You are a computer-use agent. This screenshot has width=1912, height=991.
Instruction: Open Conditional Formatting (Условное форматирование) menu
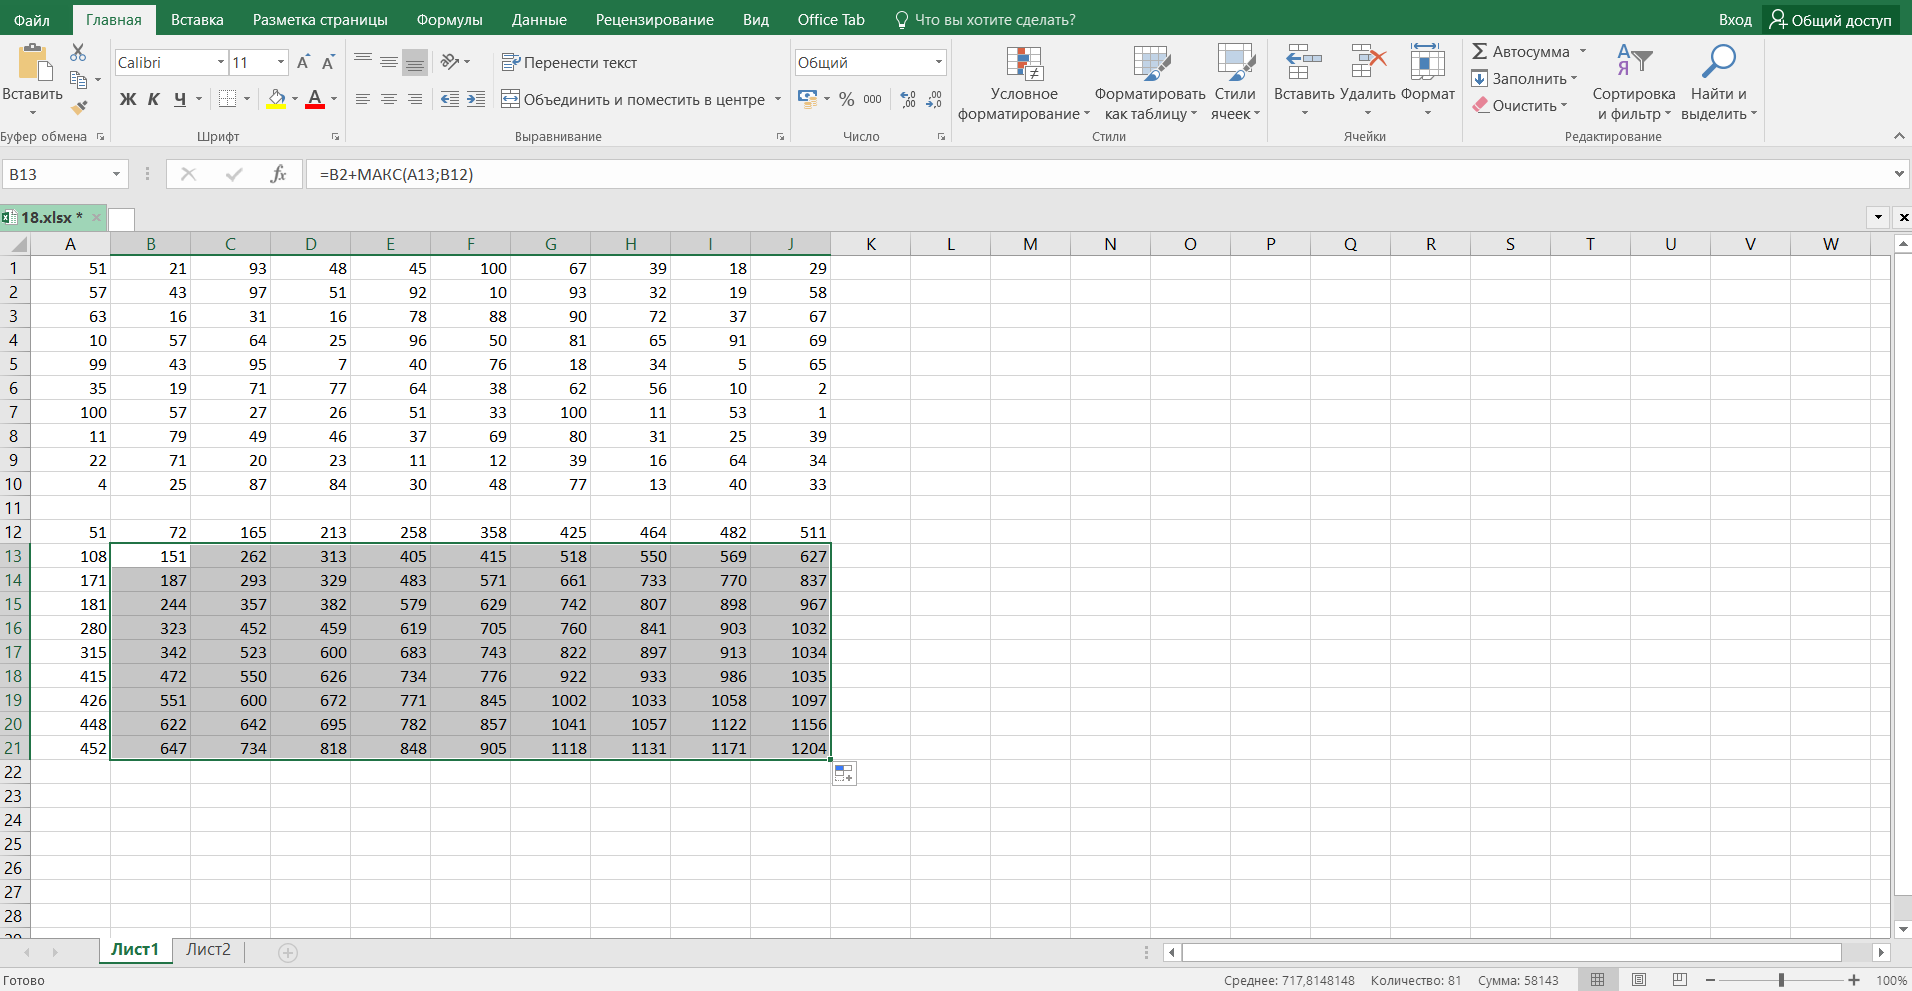1024,83
